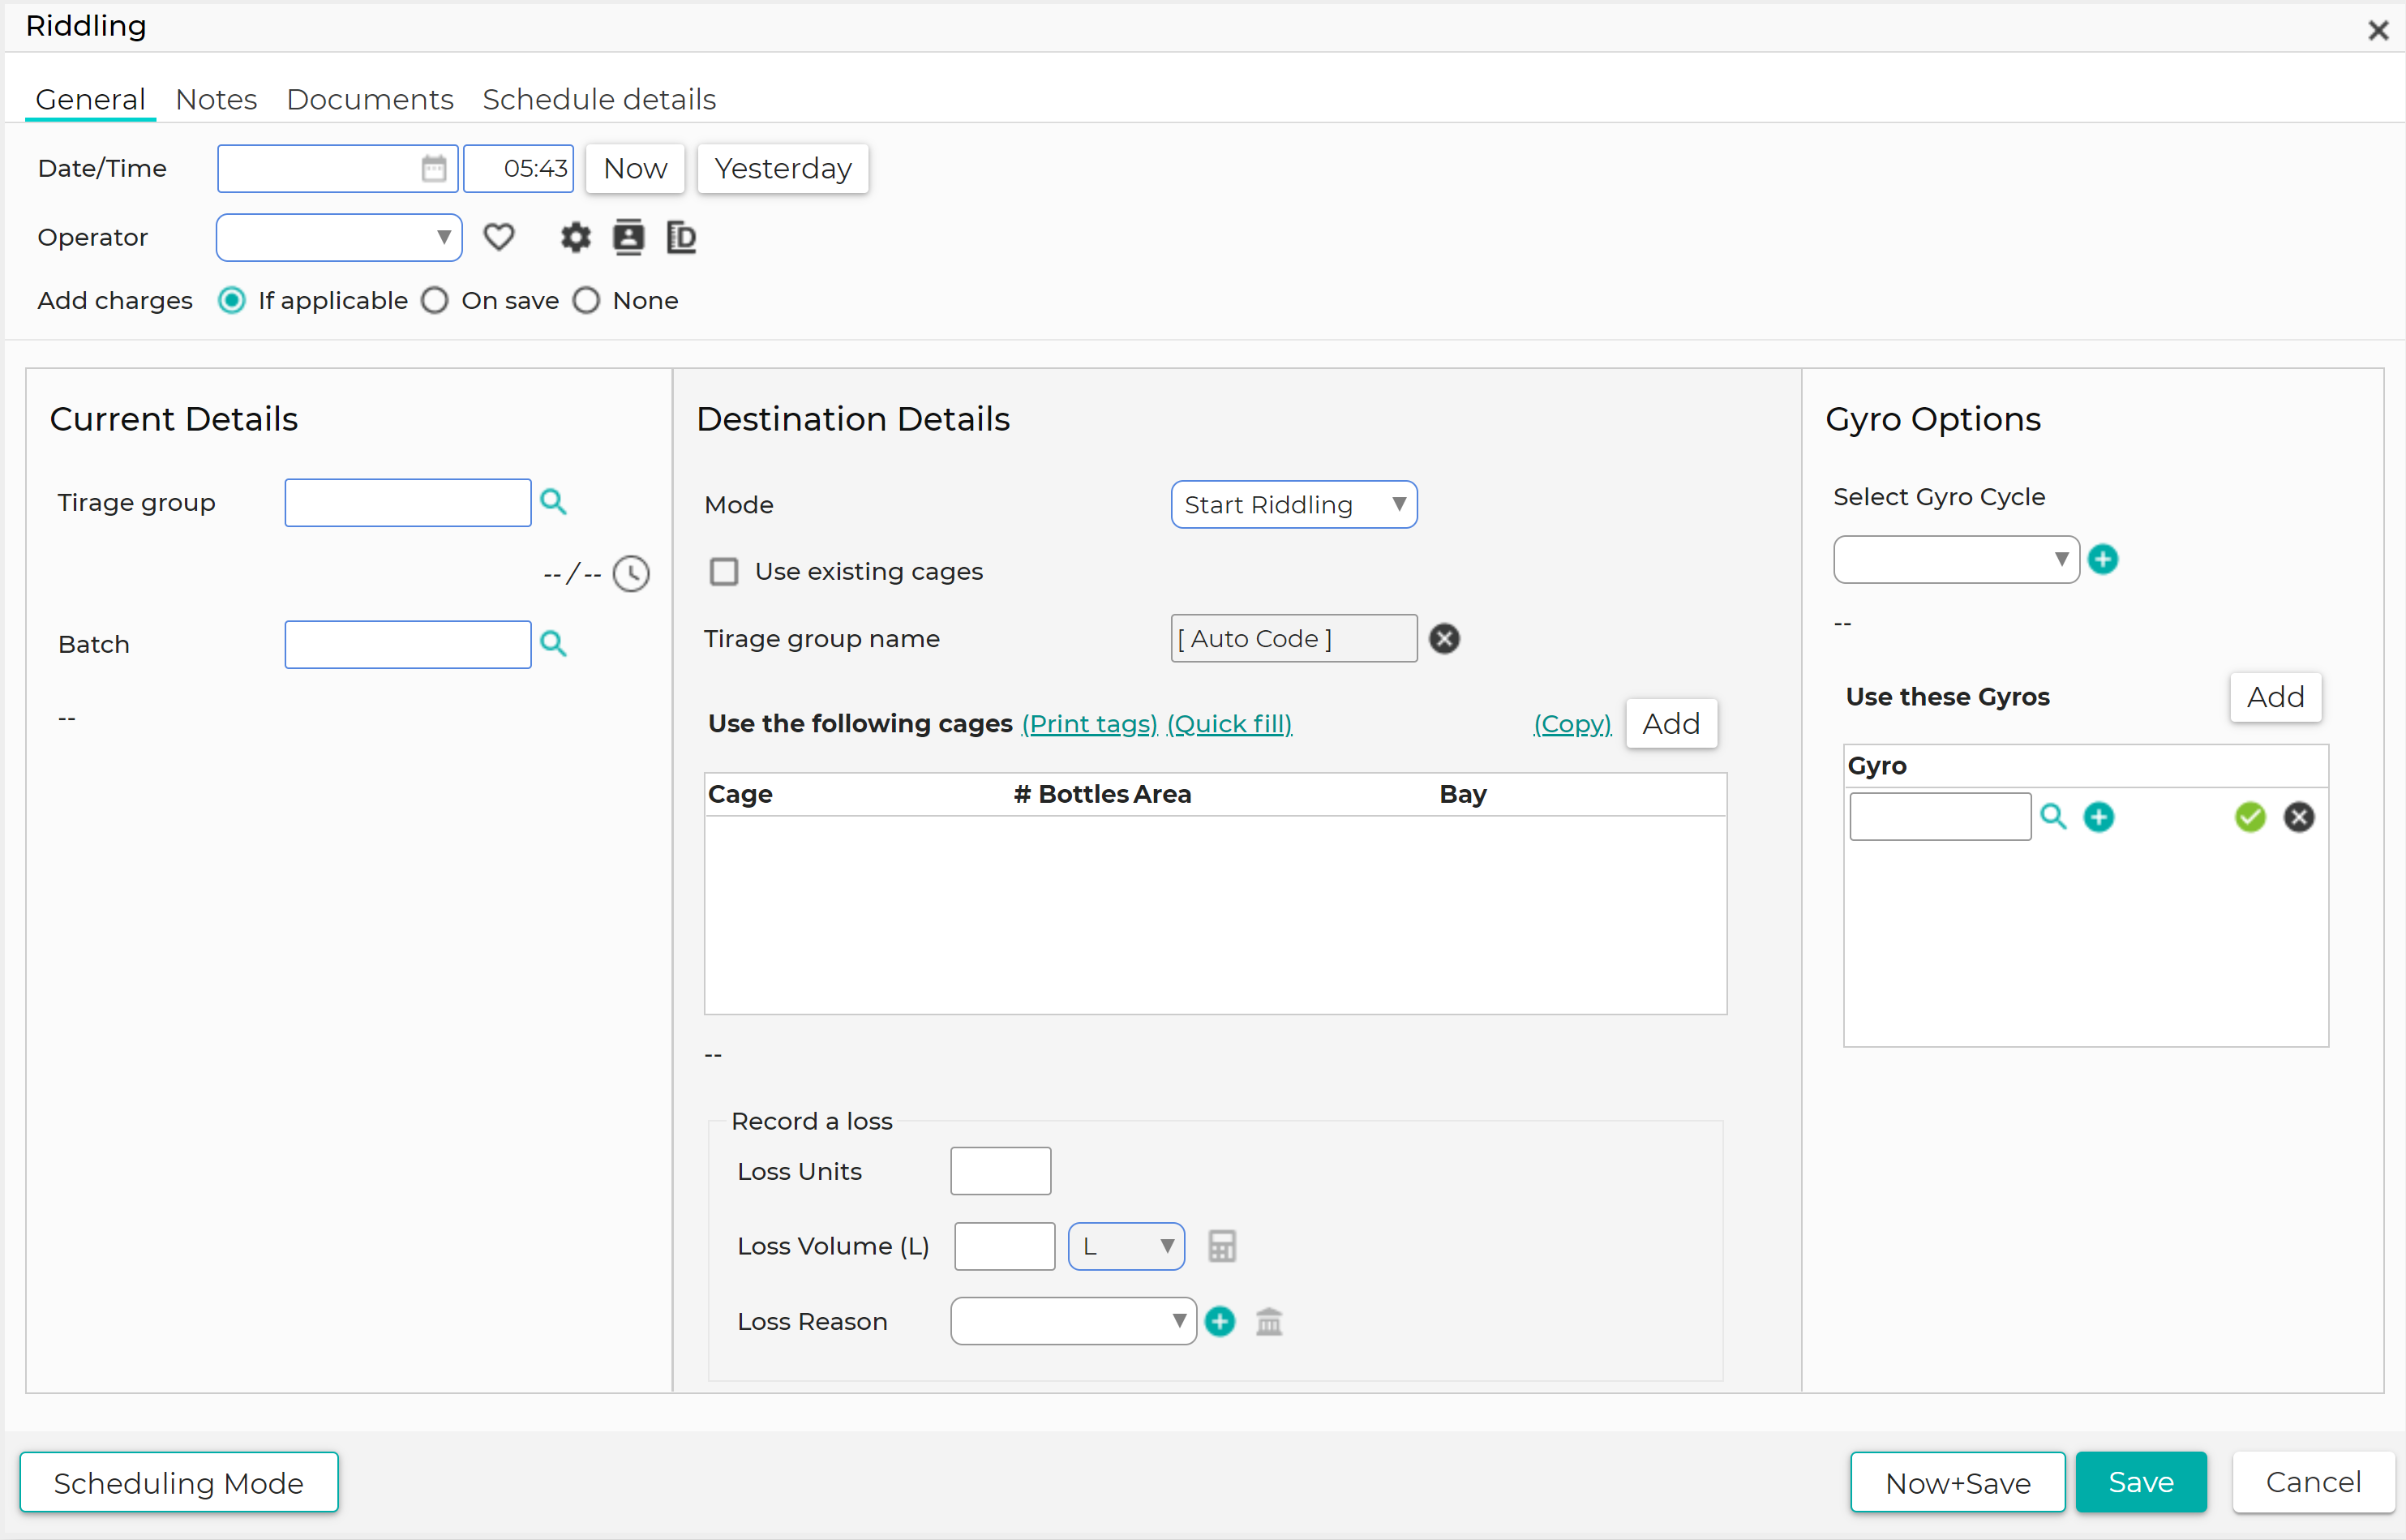Open the Loss Volume unit dropdown
The width and height of the screenshot is (2406, 1540).
coord(1126,1246)
